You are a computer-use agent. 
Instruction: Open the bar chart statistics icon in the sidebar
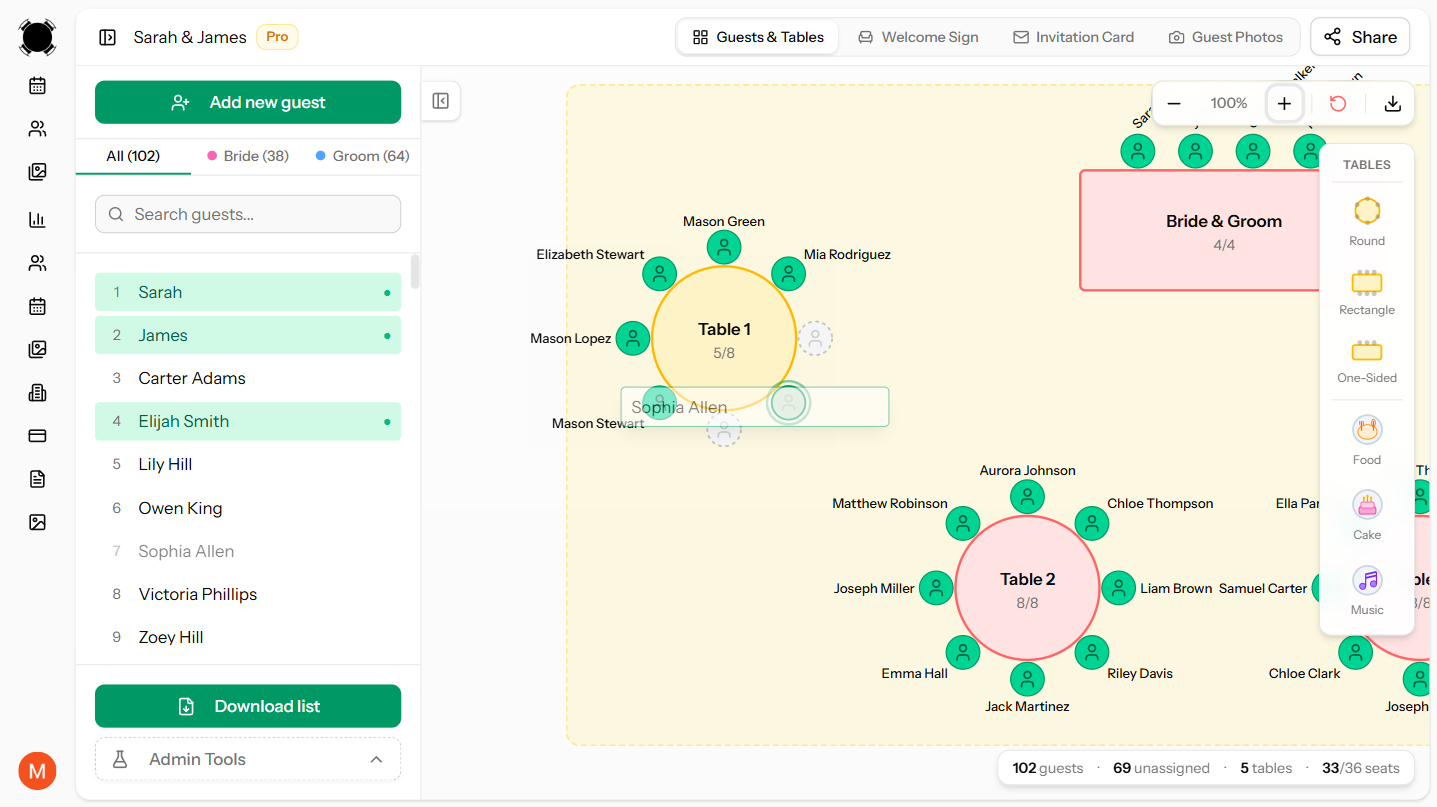click(38, 220)
